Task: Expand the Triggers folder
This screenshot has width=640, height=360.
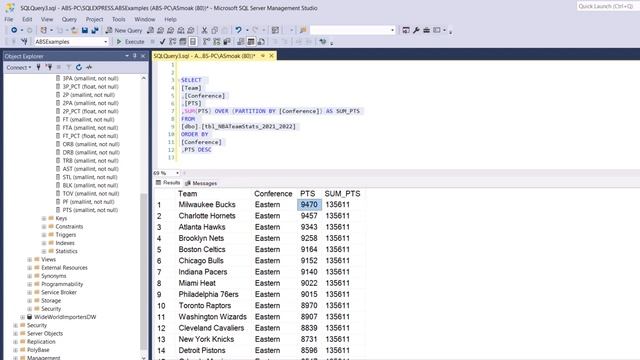Action: tap(44, 235)
